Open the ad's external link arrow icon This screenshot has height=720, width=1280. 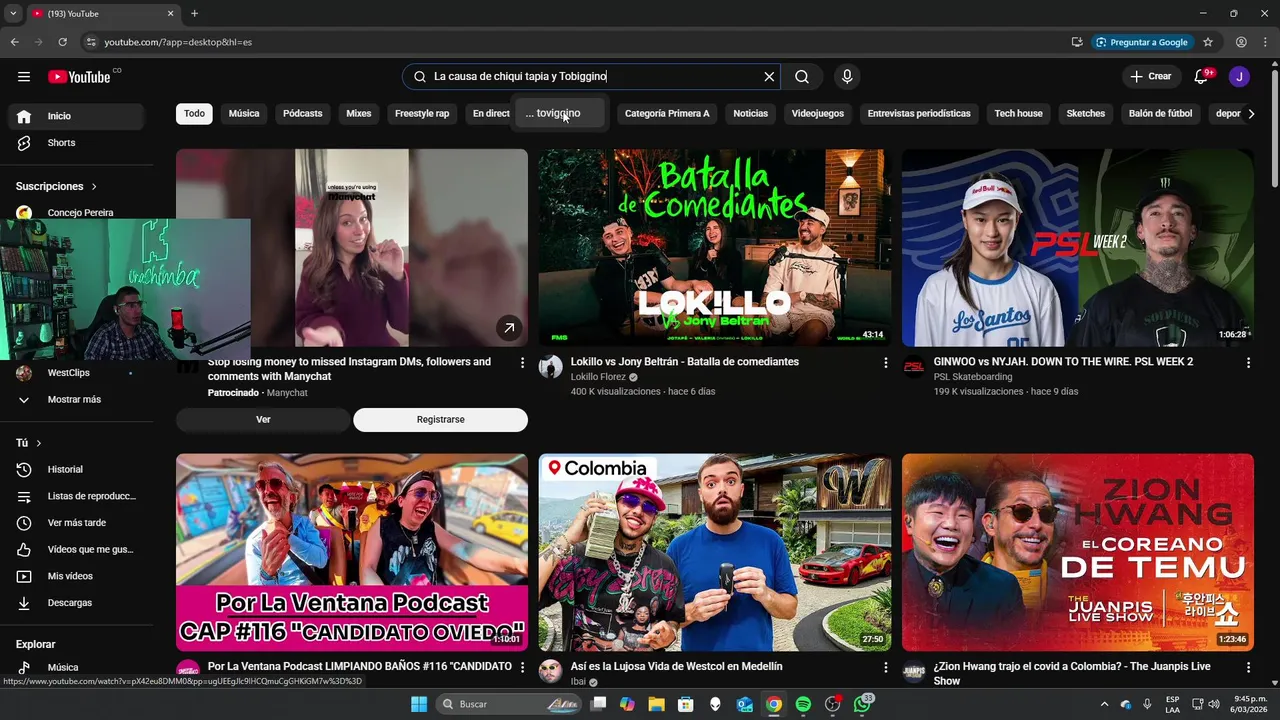point(509,328)
